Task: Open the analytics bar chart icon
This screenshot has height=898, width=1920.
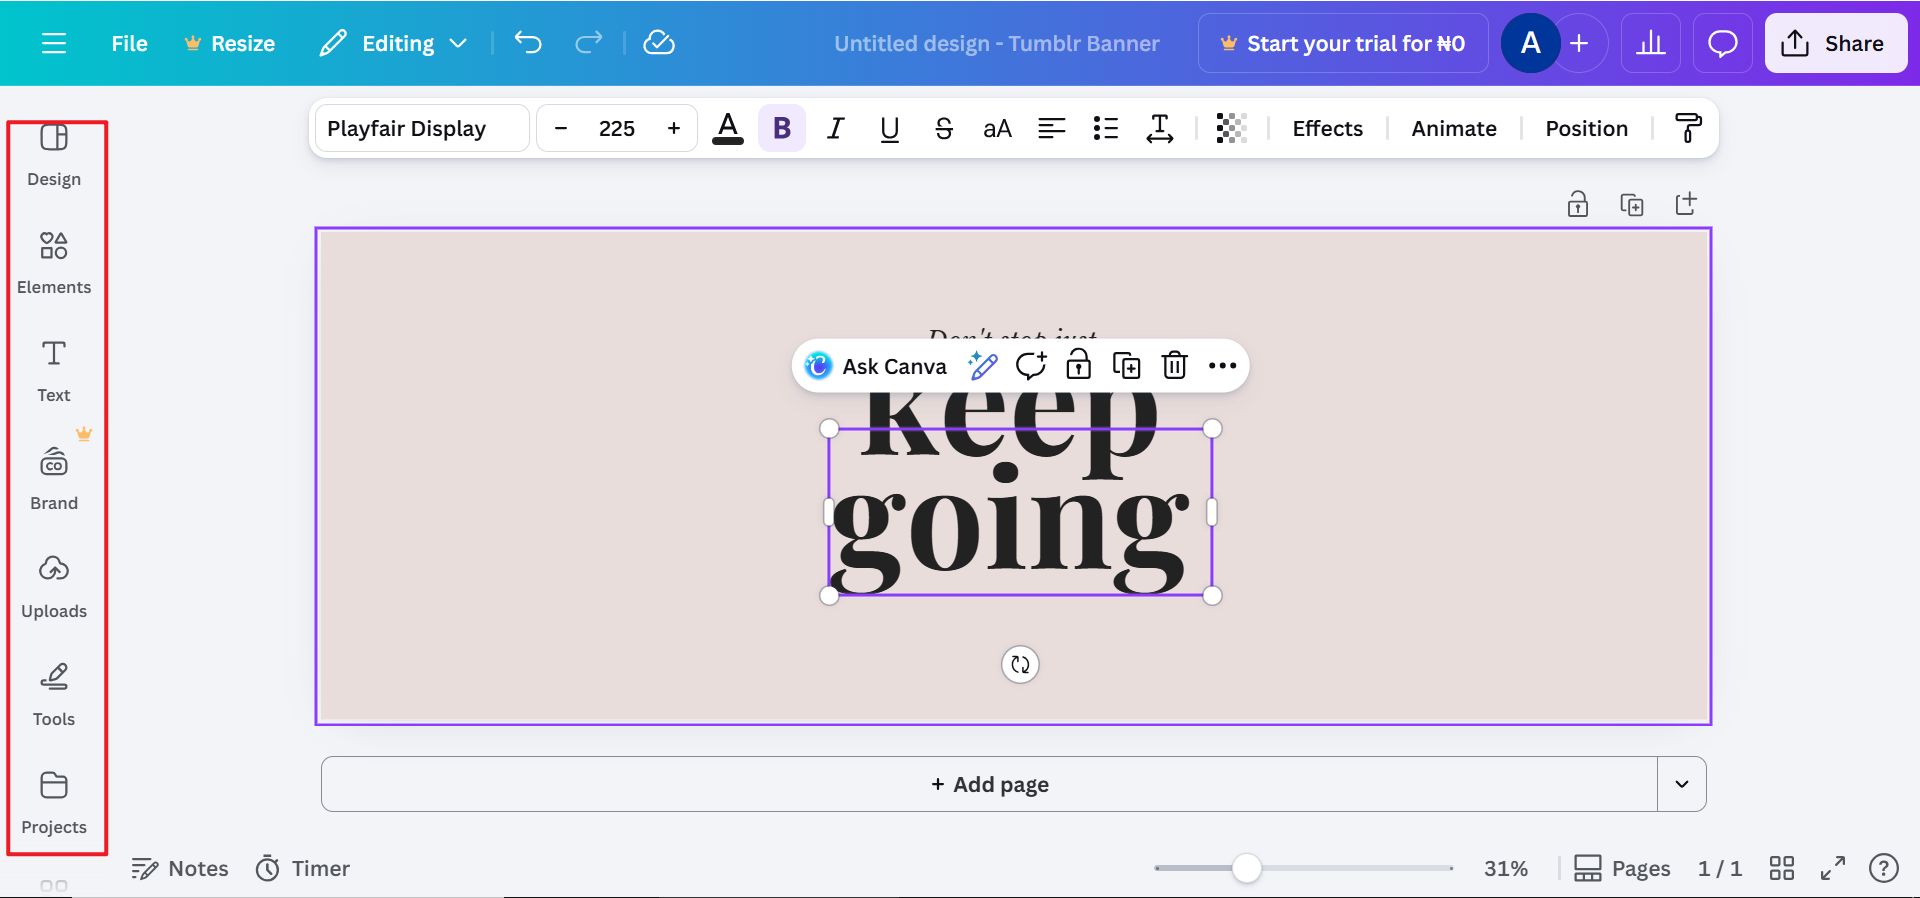Action: click(1651, 43)
